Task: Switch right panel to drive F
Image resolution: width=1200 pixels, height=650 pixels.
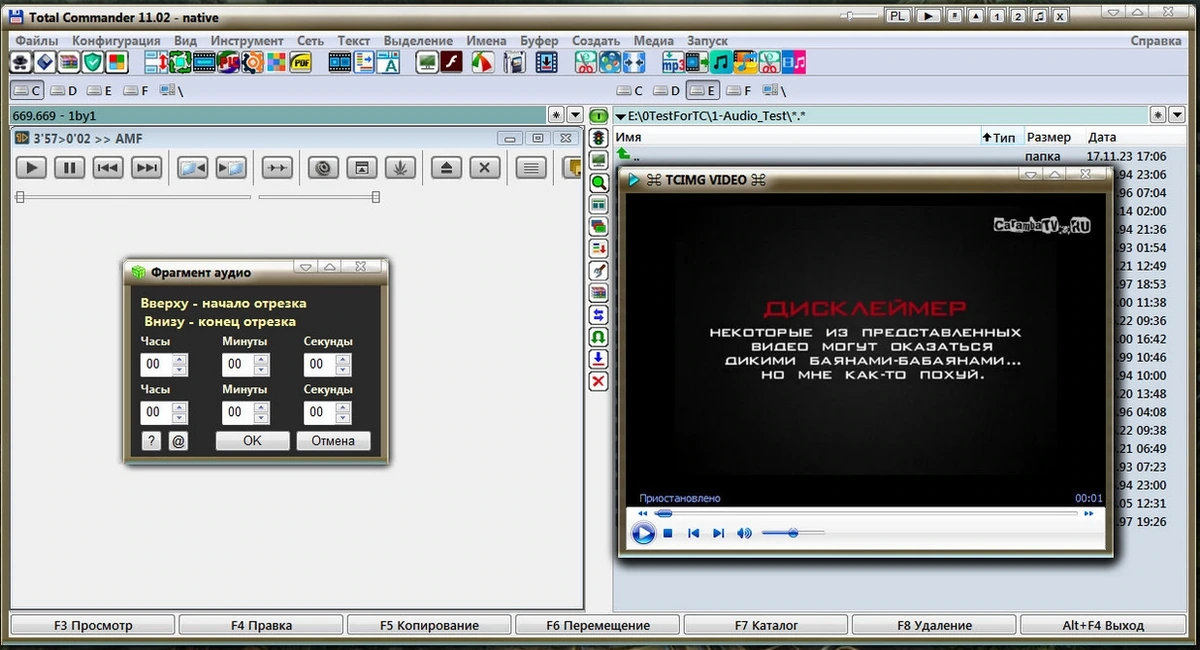Action: 736,91
